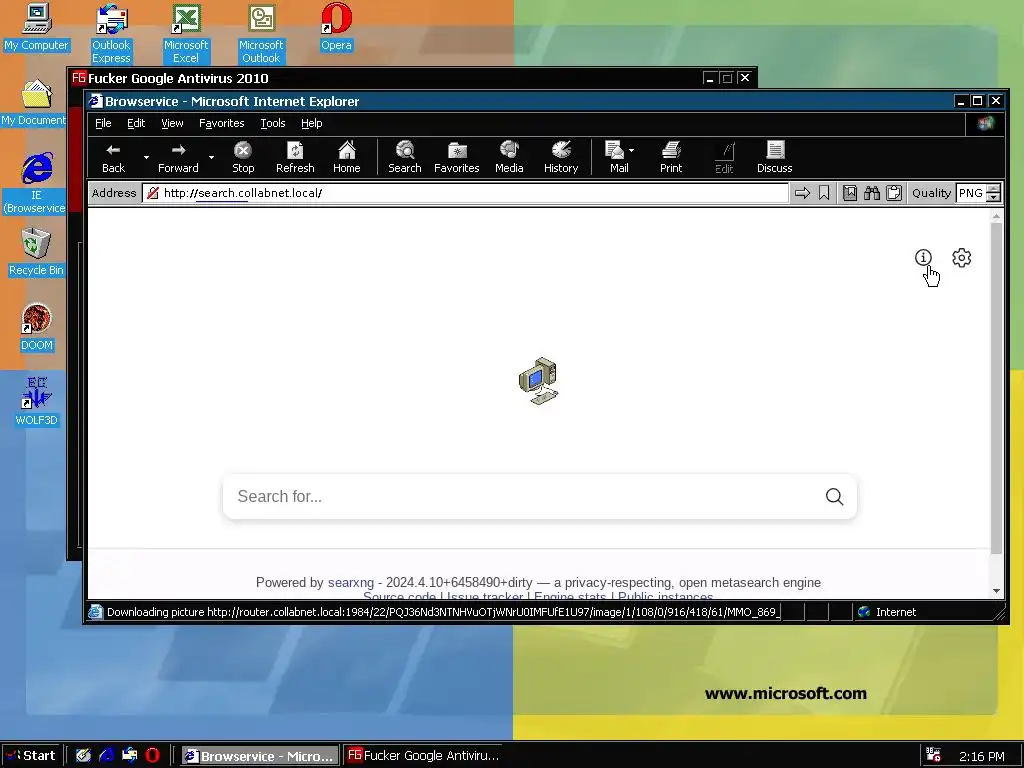Image resolution: width=1024 pixels, height=768 pixels.
Task: Expand the Back history dropdown arrow
Action: 146,157
